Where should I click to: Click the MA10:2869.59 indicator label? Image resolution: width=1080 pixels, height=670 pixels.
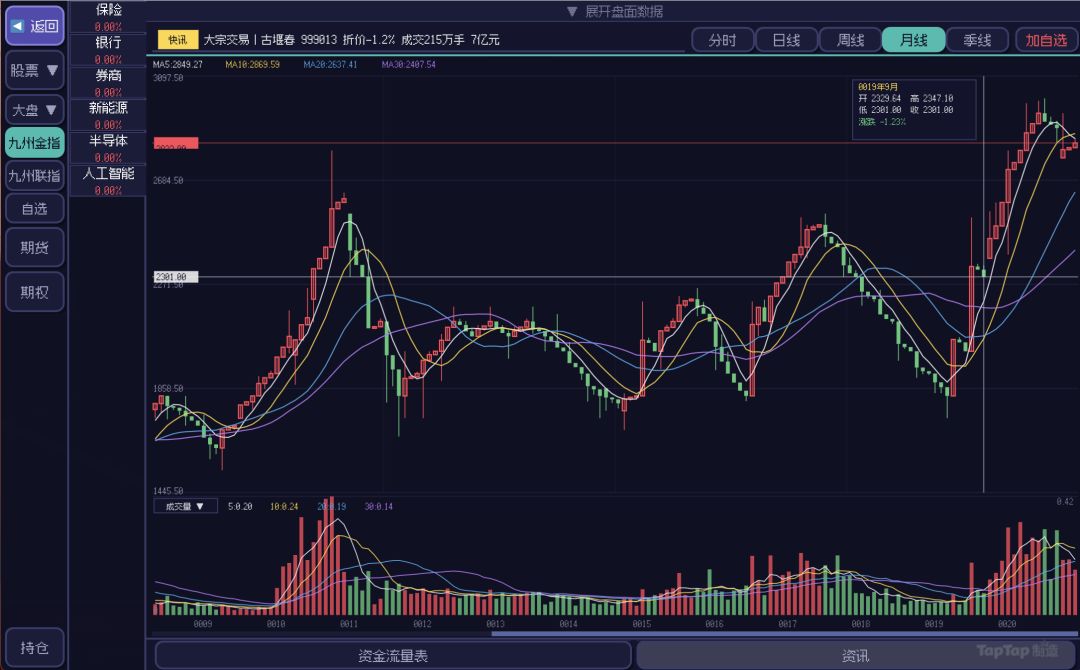(x=253, y=65)
